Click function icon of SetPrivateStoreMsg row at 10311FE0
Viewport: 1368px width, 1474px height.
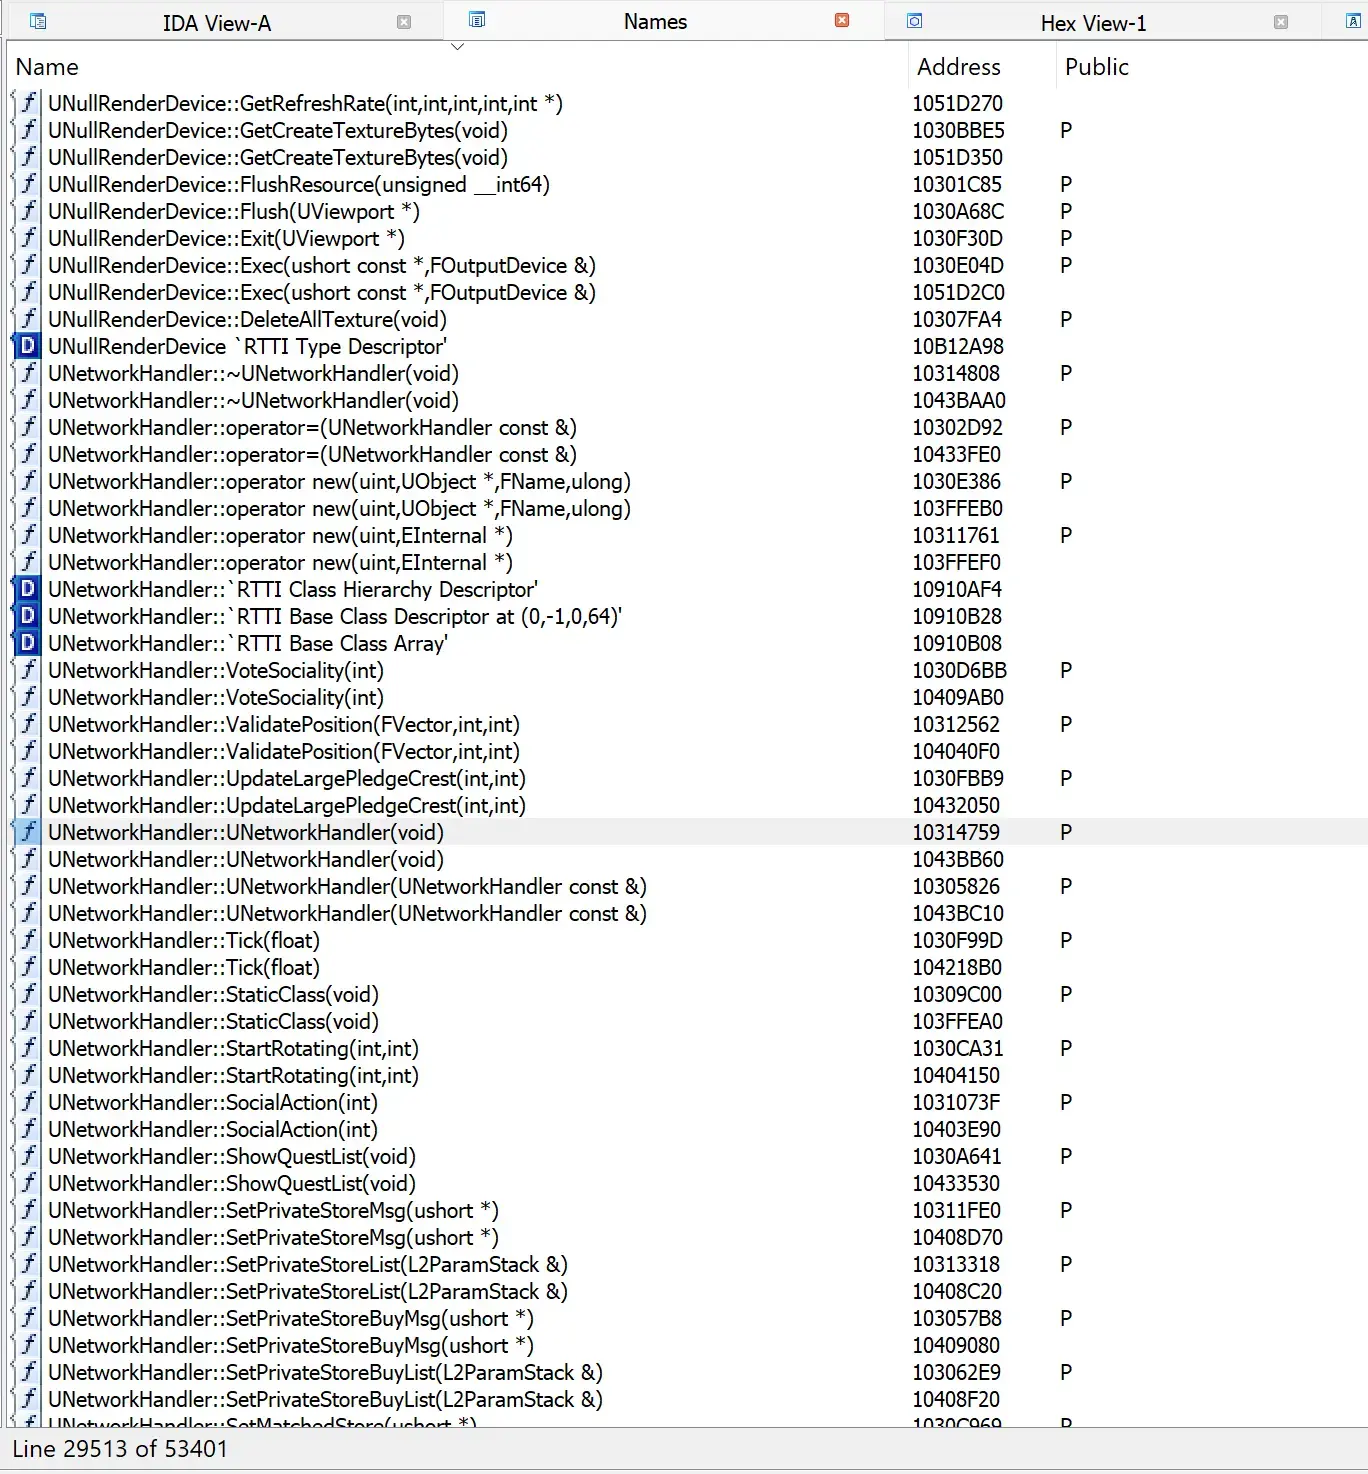[28, 1210]
